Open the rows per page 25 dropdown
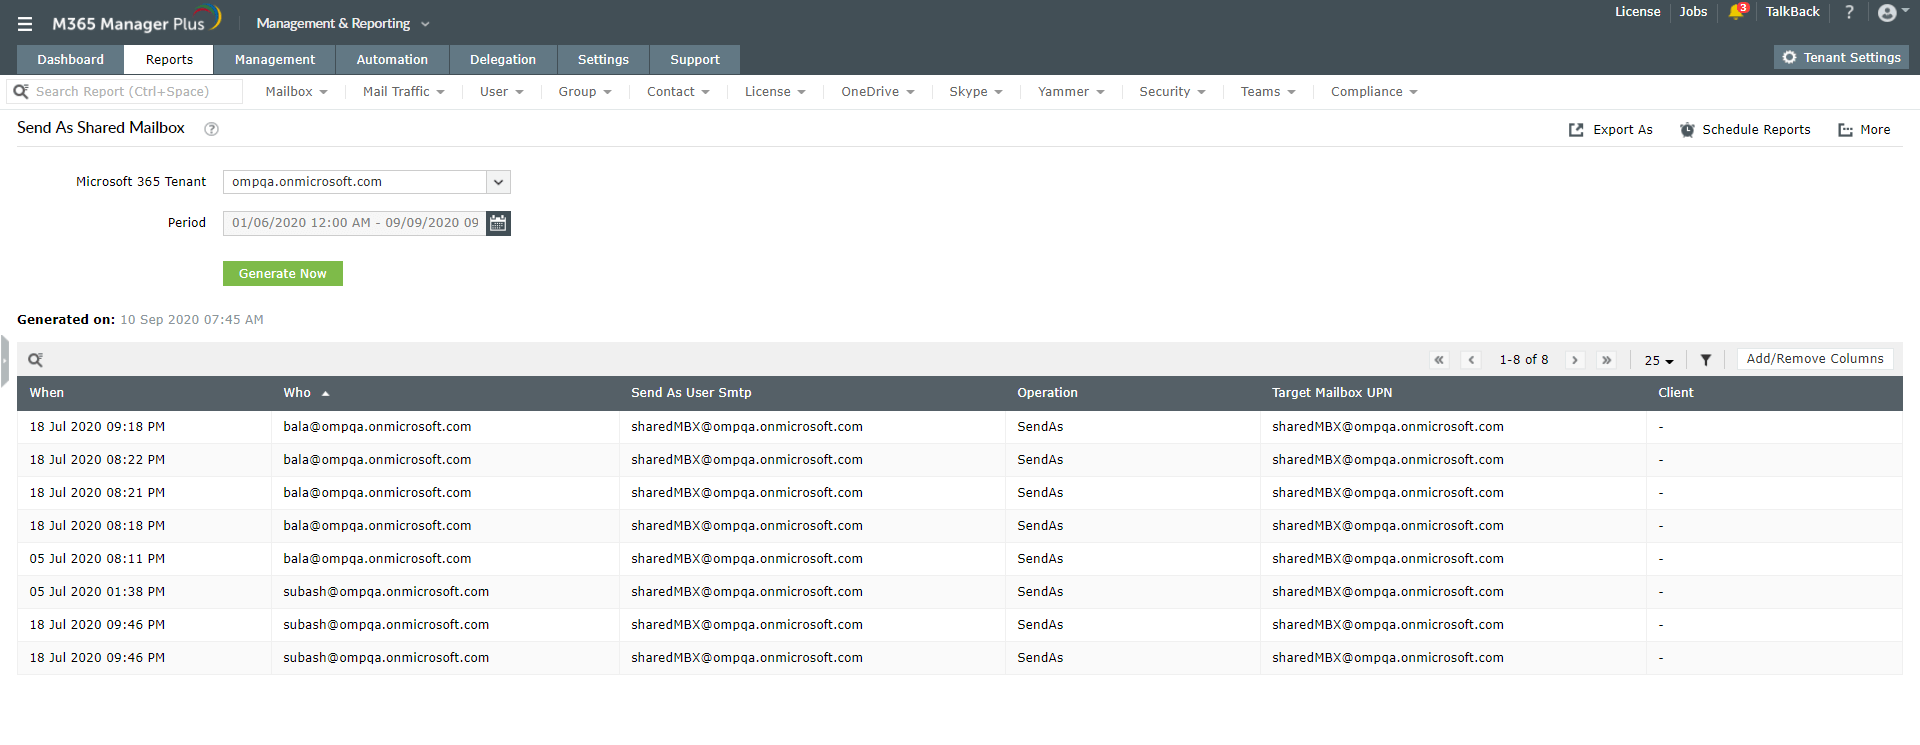 click(x=1658, y=360)
